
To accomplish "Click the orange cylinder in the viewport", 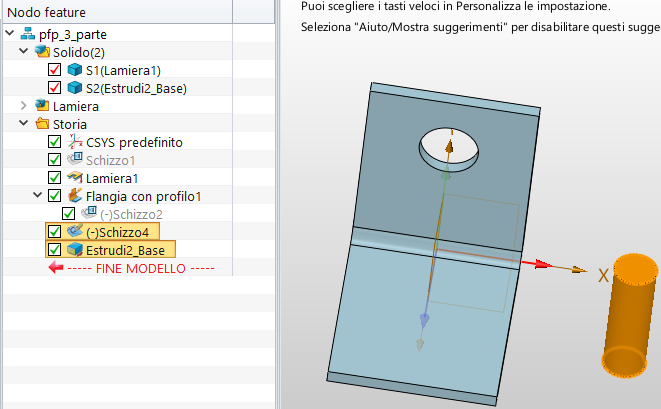I will click(629, 315).
